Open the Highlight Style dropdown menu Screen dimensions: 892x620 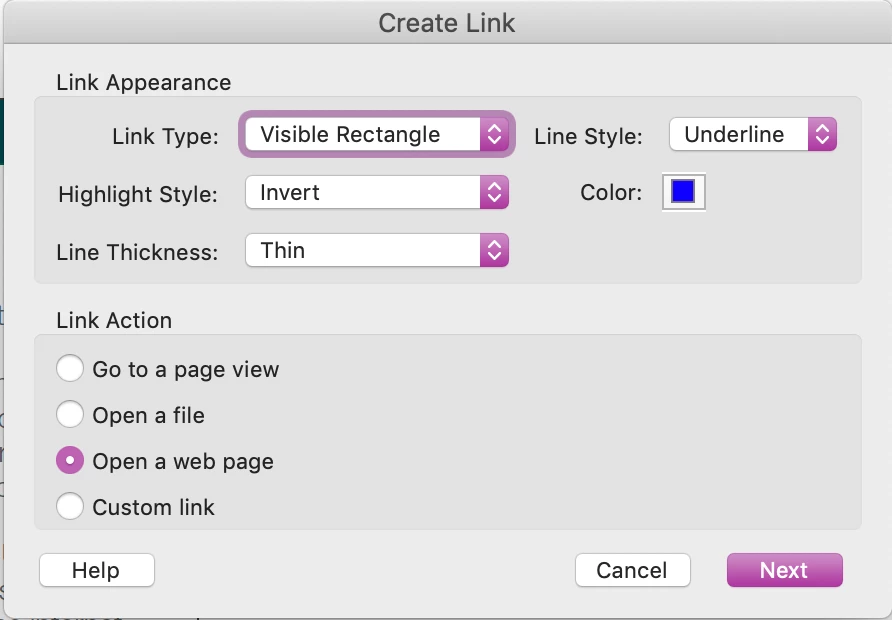click(x=376, y=193)
